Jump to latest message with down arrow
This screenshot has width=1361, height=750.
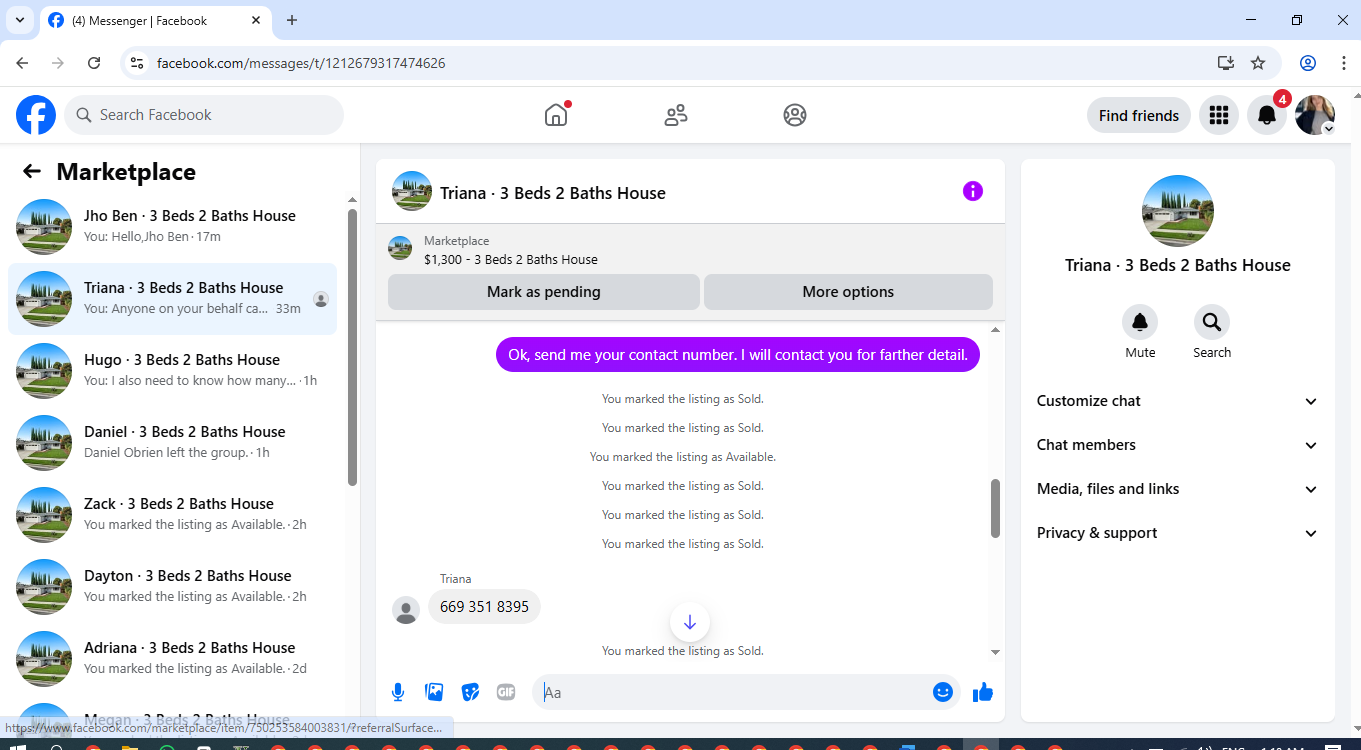(690, 623)
